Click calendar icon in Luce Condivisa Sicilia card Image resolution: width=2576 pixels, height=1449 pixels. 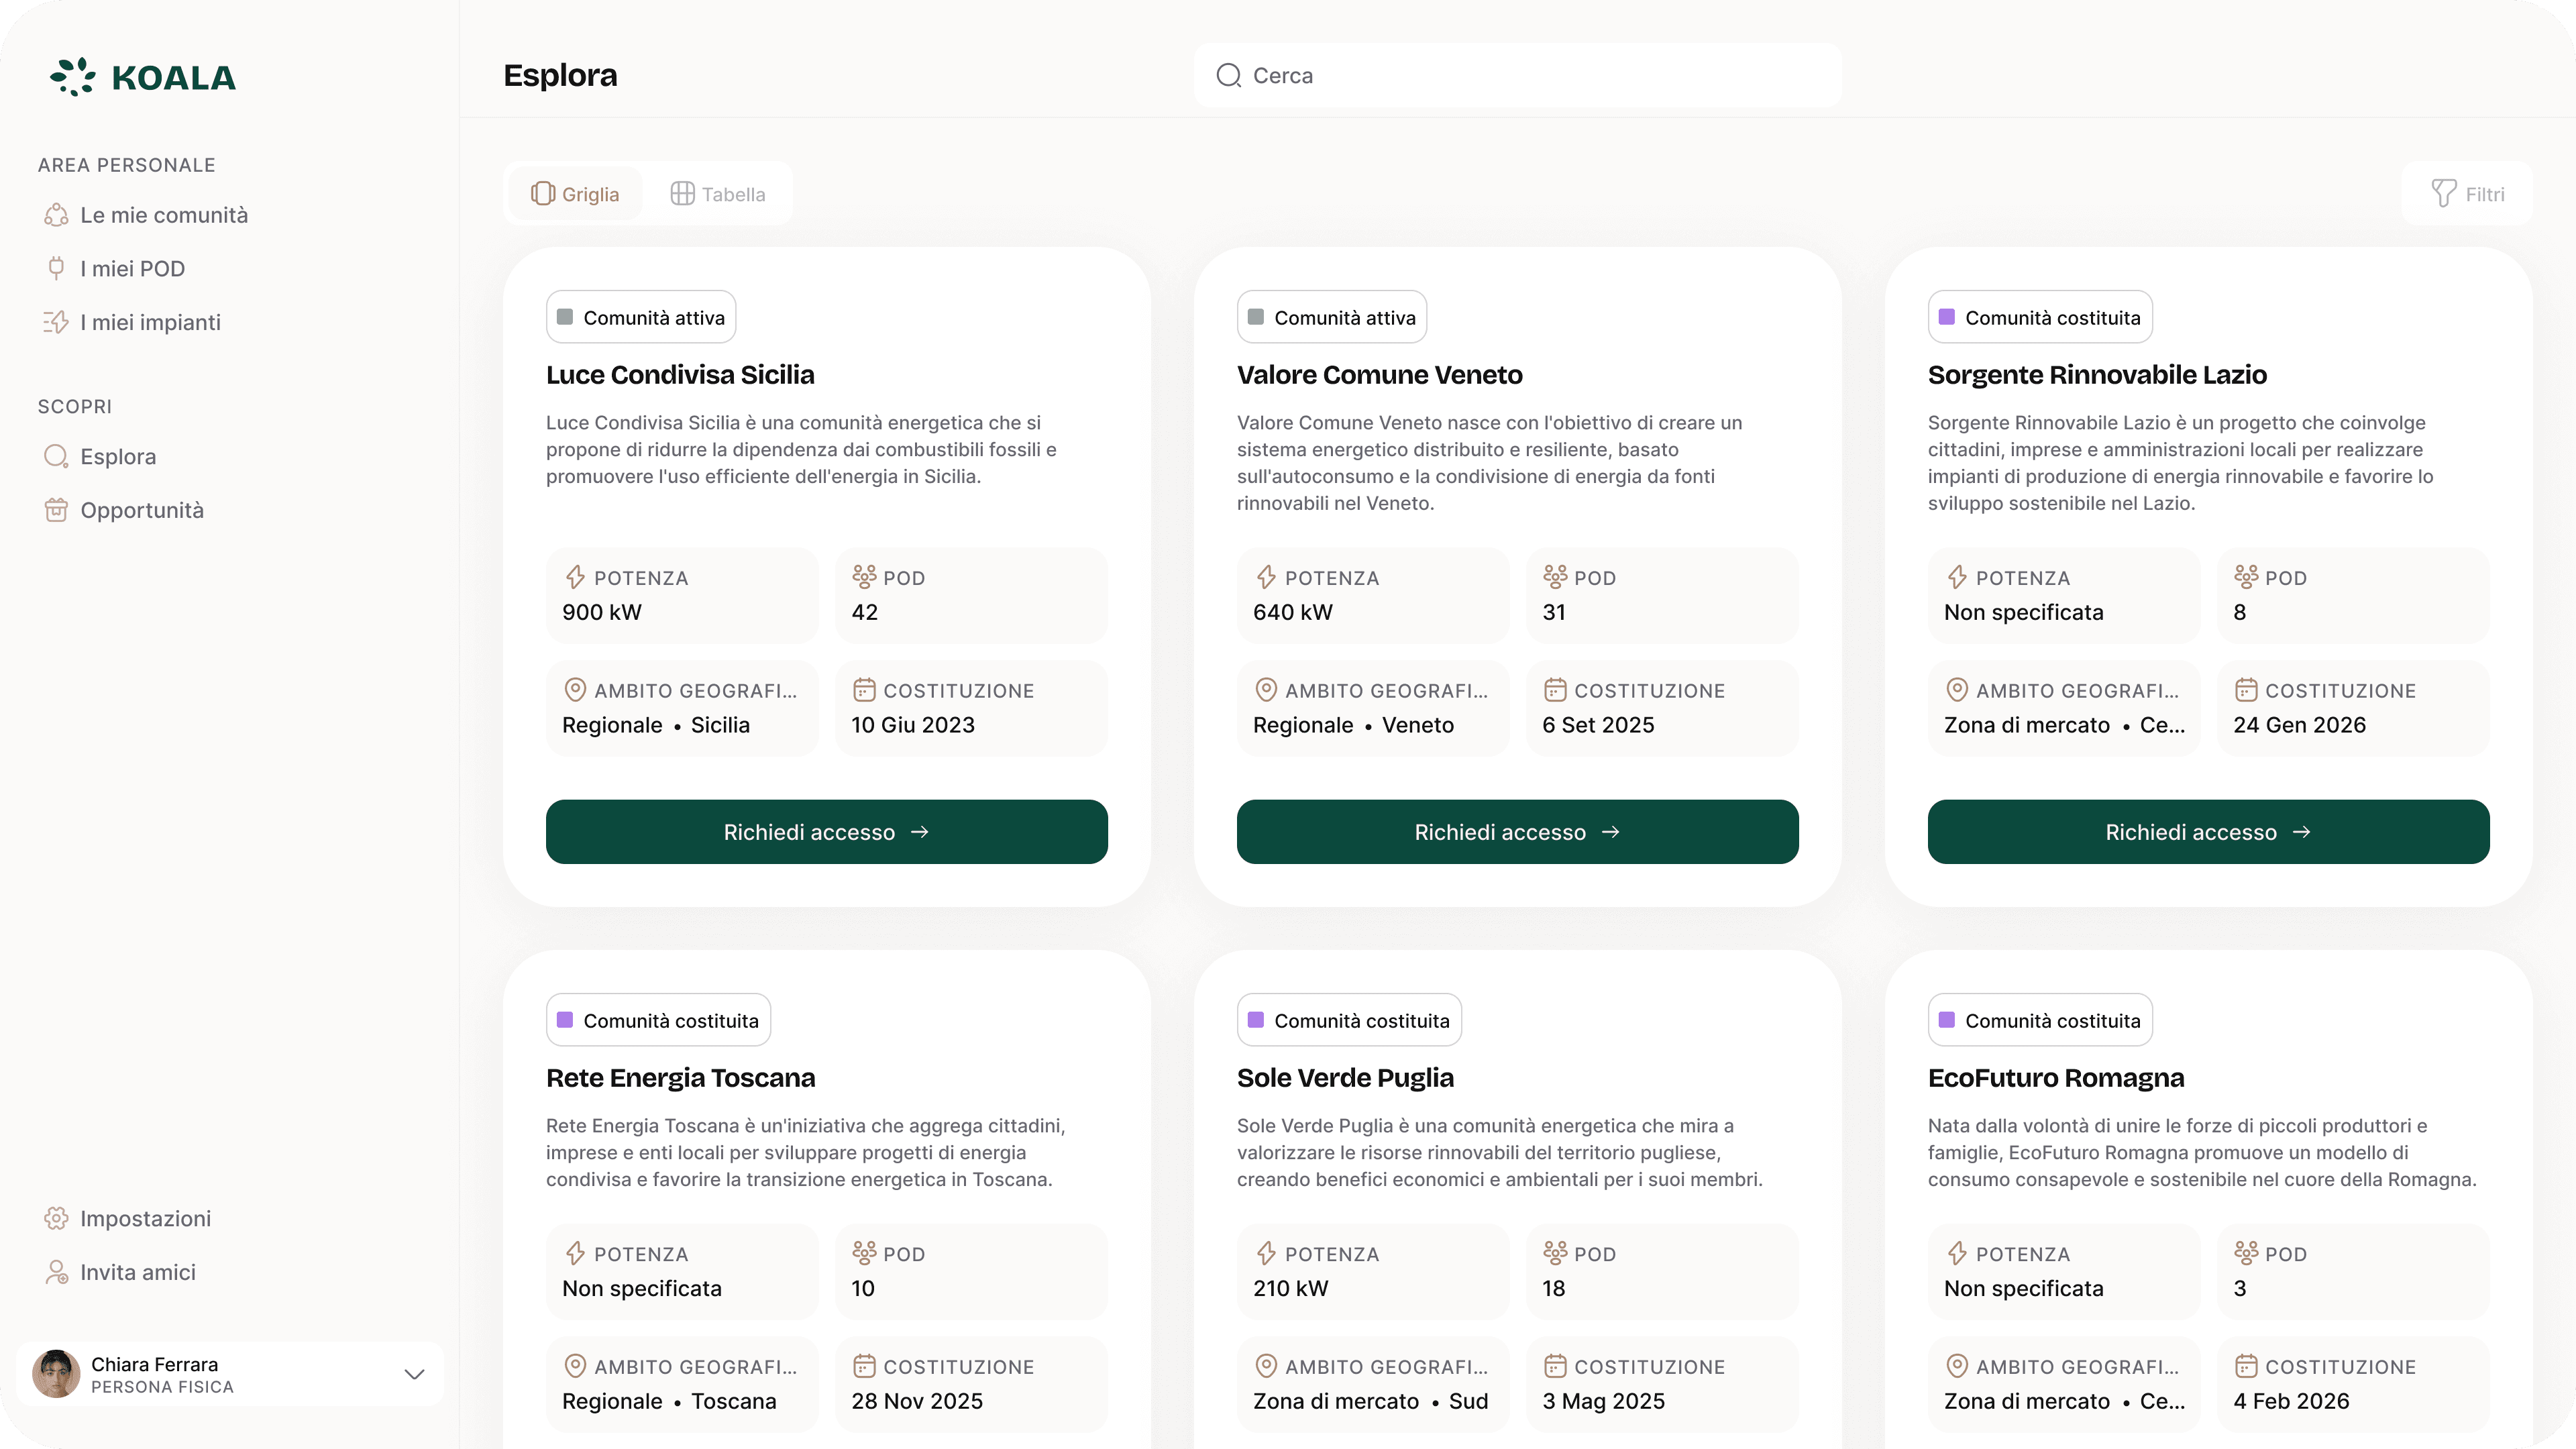click(864, 690)
